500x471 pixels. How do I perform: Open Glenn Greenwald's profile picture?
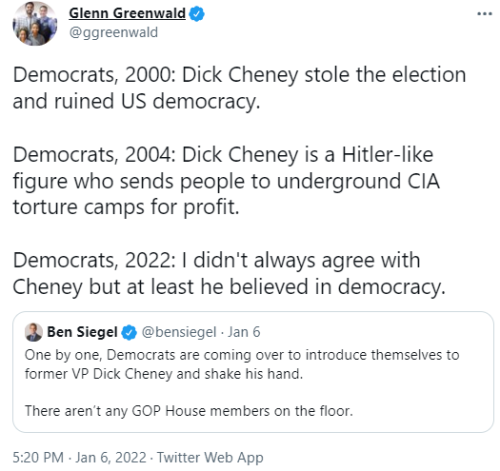(x=35, y=23)
